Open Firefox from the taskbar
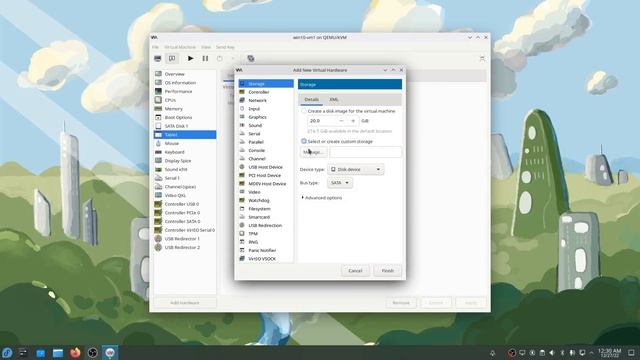 point(75,353)
